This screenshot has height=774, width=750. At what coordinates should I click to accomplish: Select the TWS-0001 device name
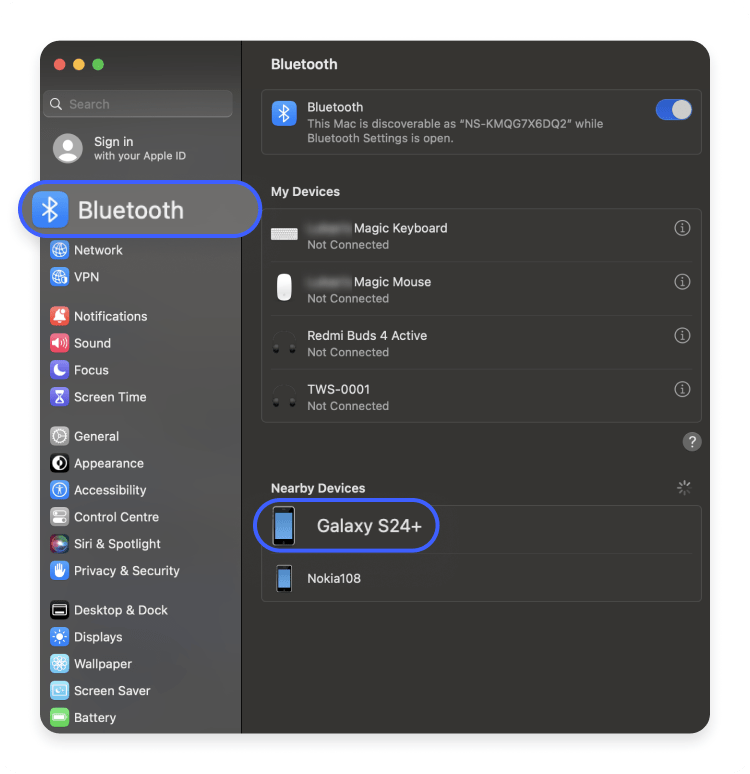338,389
